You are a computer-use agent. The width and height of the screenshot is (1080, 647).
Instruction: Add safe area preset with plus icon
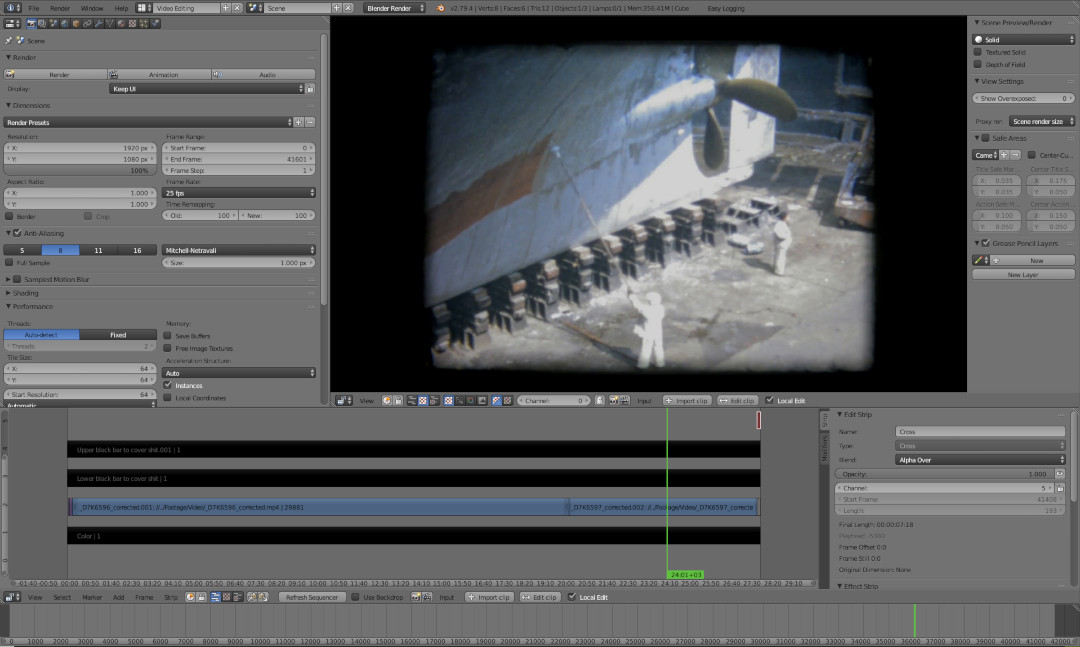(x=1004, y=155)
